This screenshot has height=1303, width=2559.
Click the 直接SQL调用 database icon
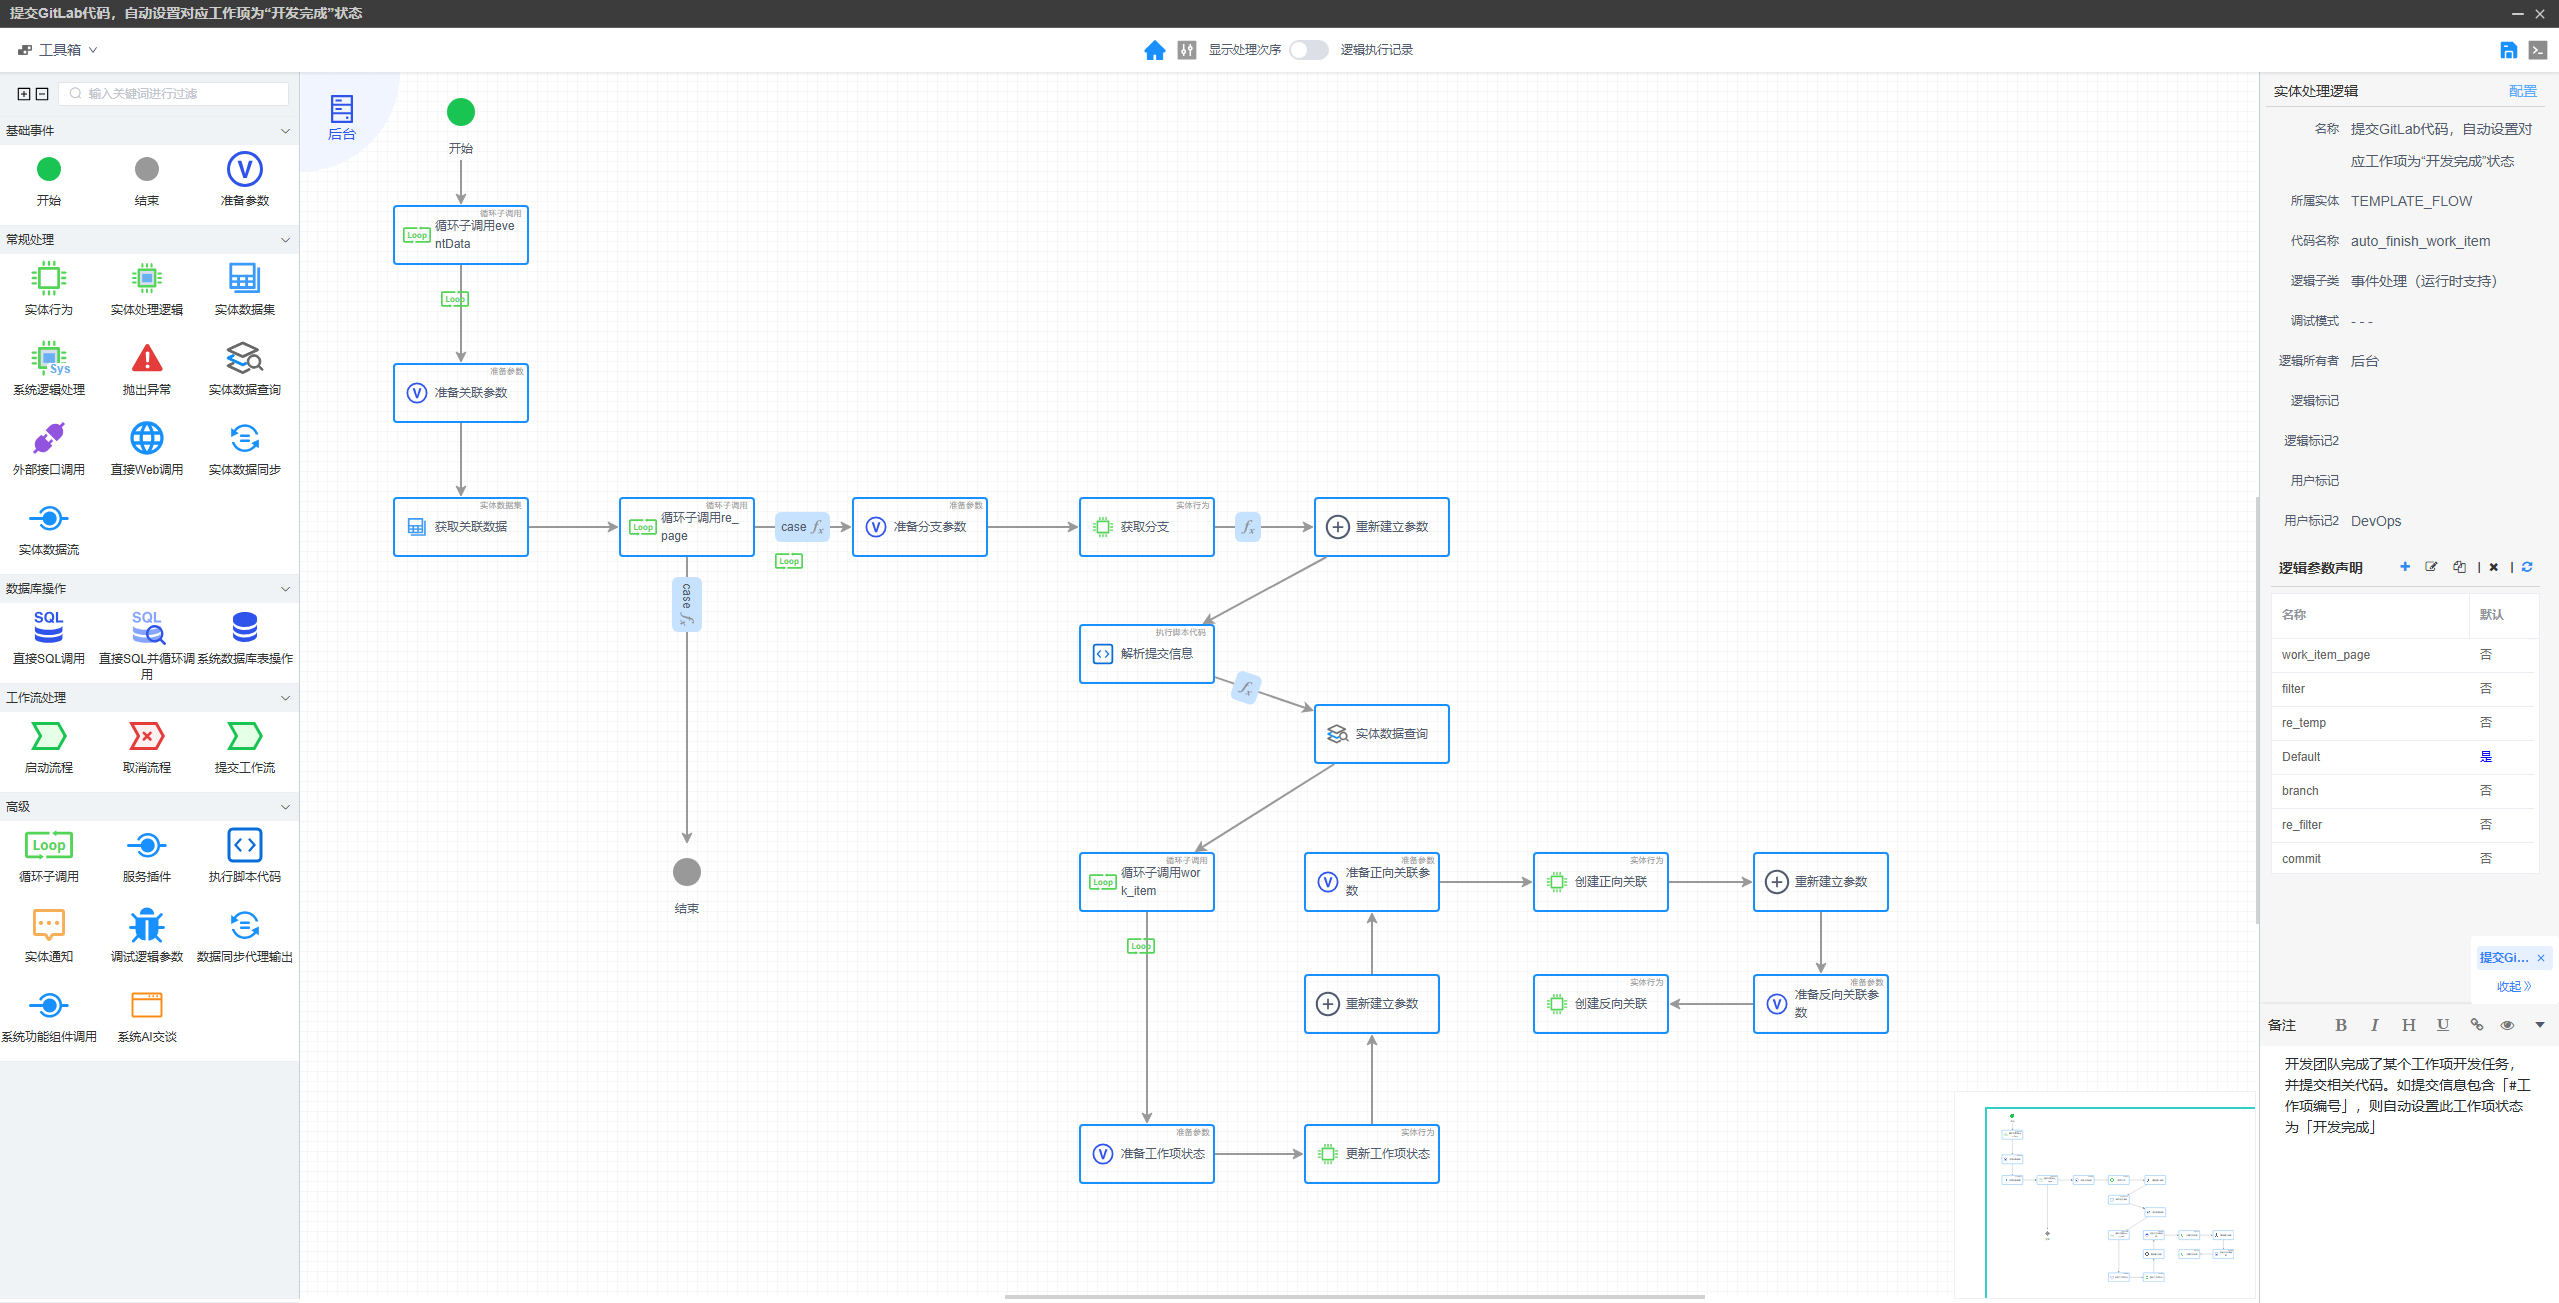click(x=48, y=627)
